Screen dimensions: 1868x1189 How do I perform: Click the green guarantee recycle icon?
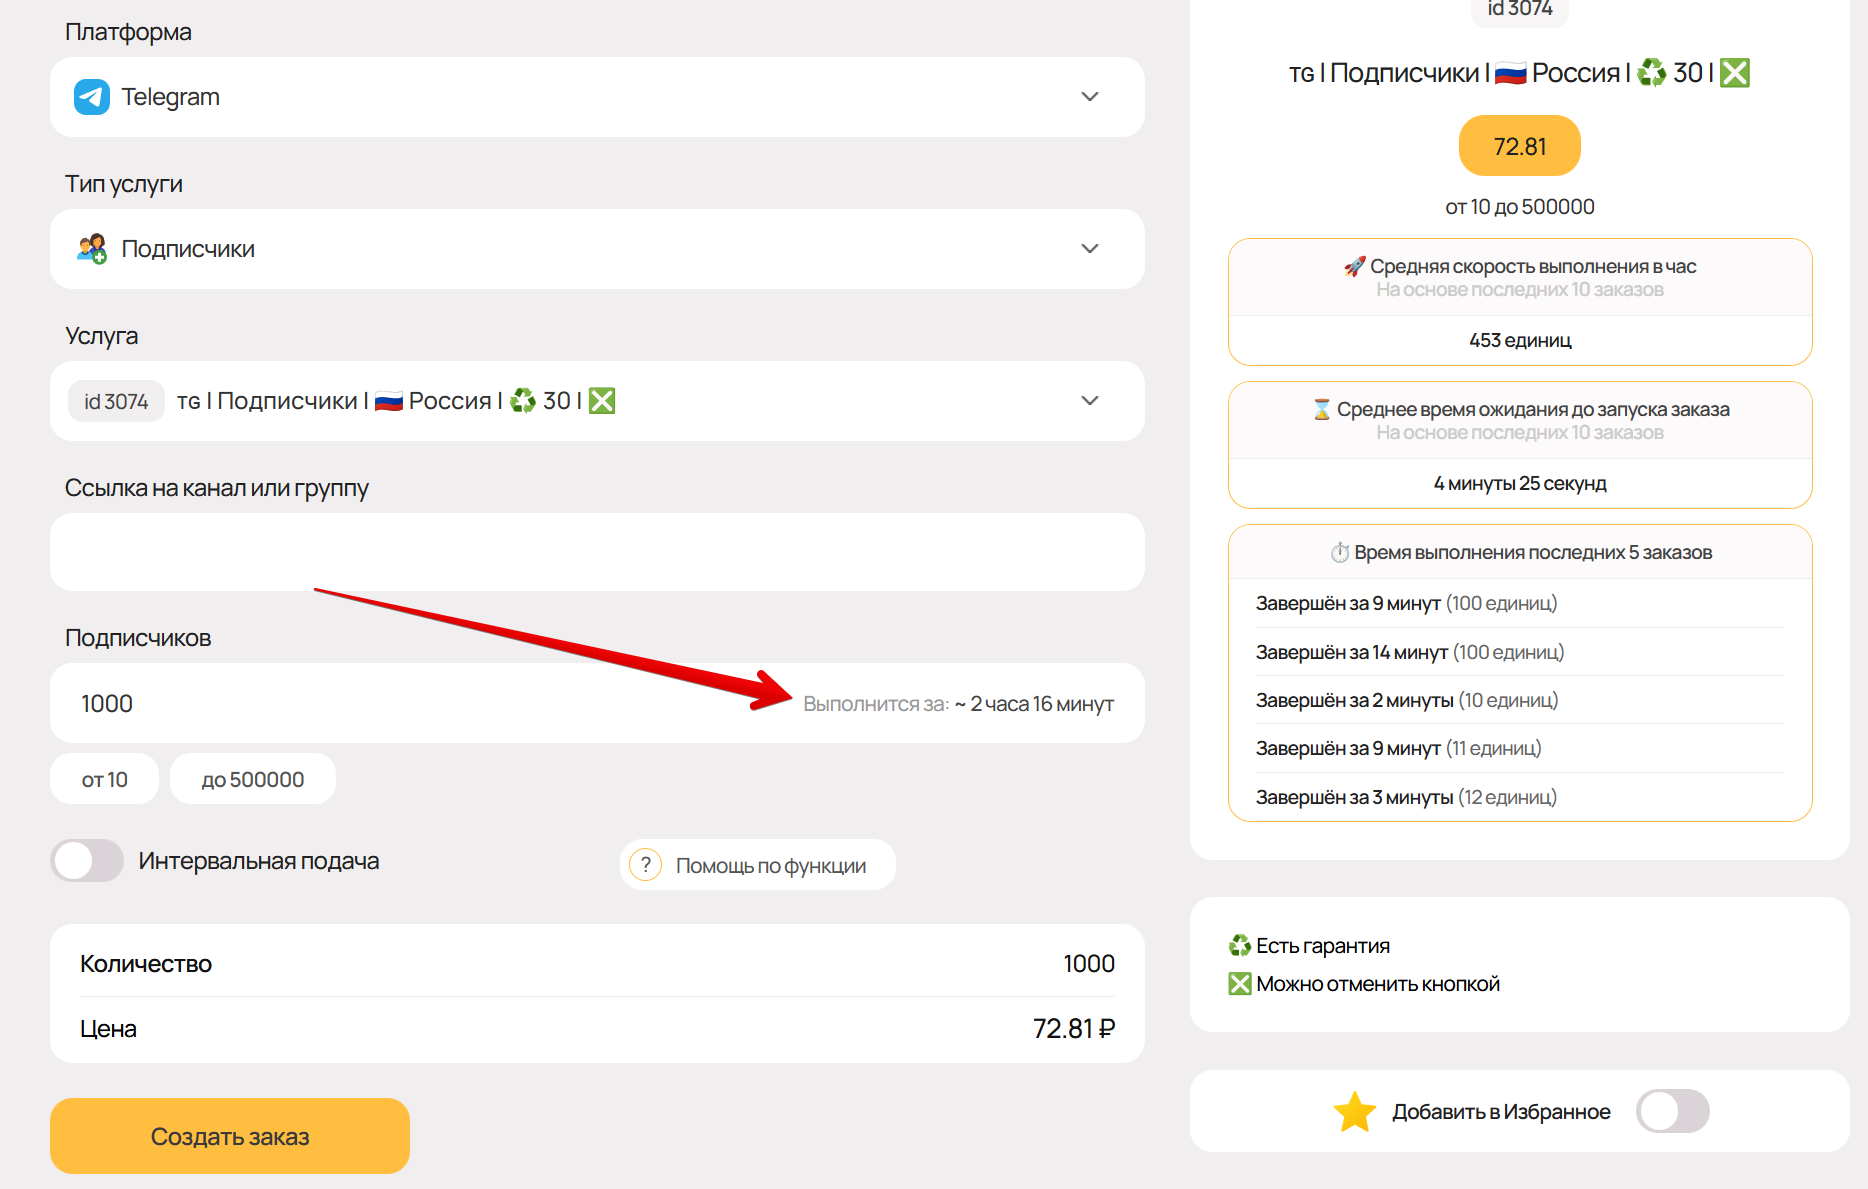1240,946
